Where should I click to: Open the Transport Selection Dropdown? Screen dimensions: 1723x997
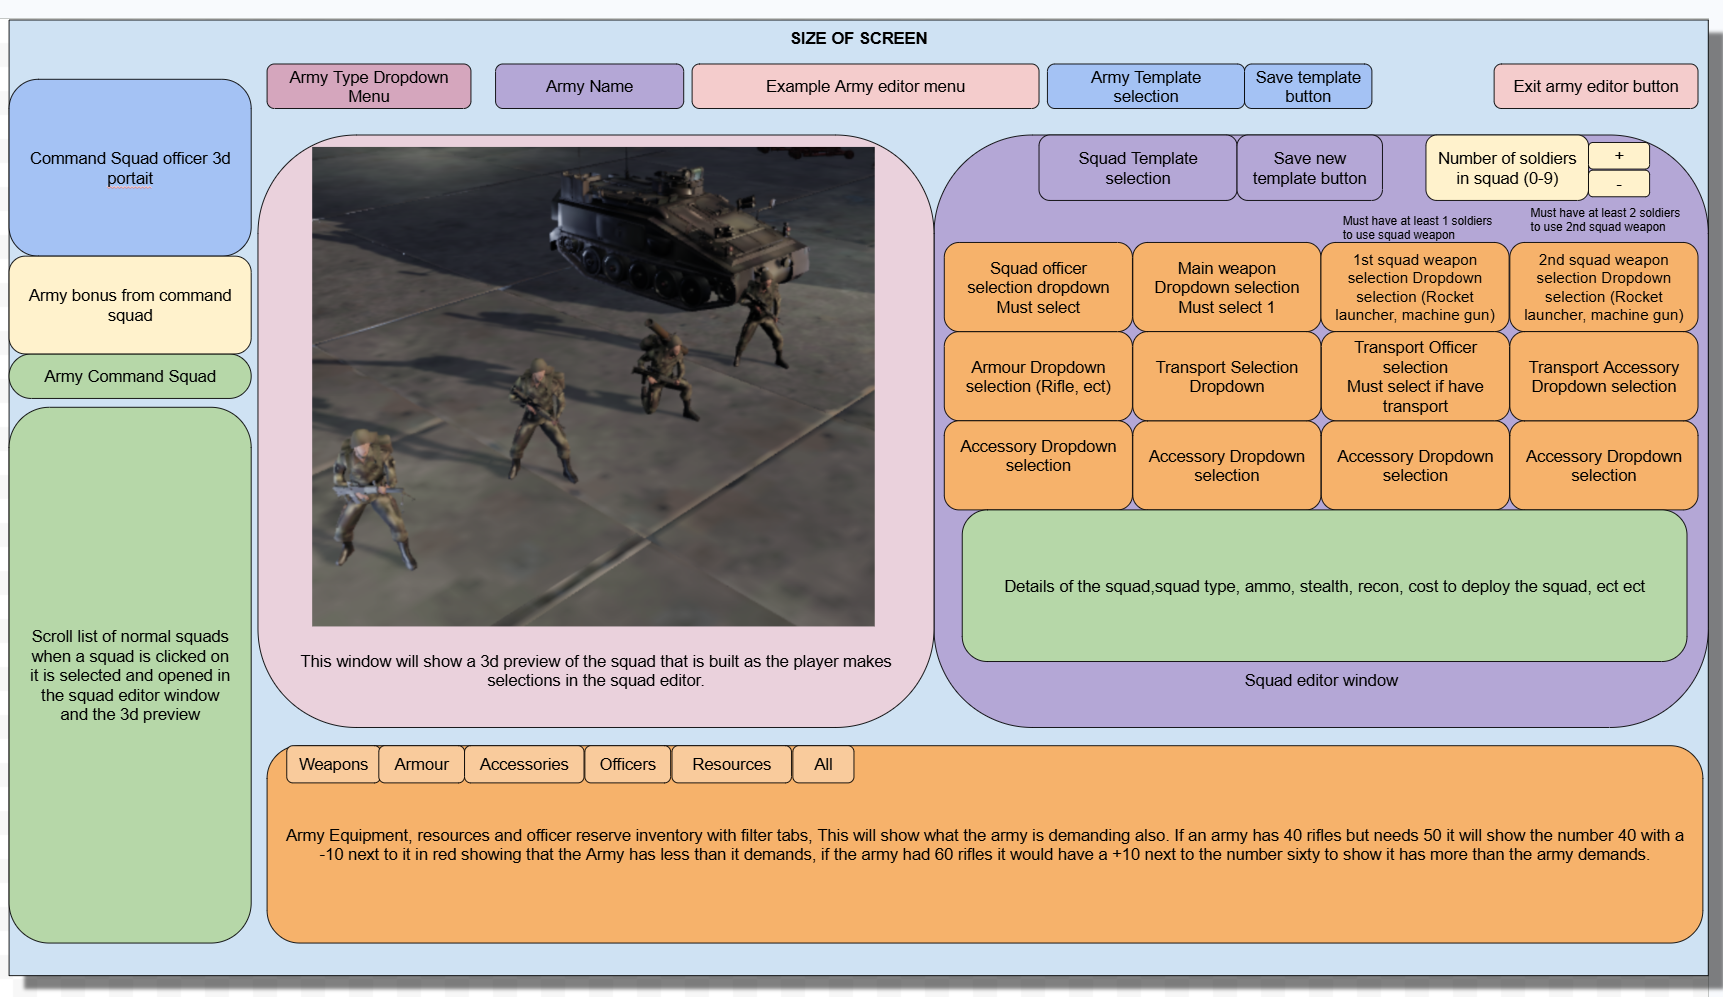1226,376
